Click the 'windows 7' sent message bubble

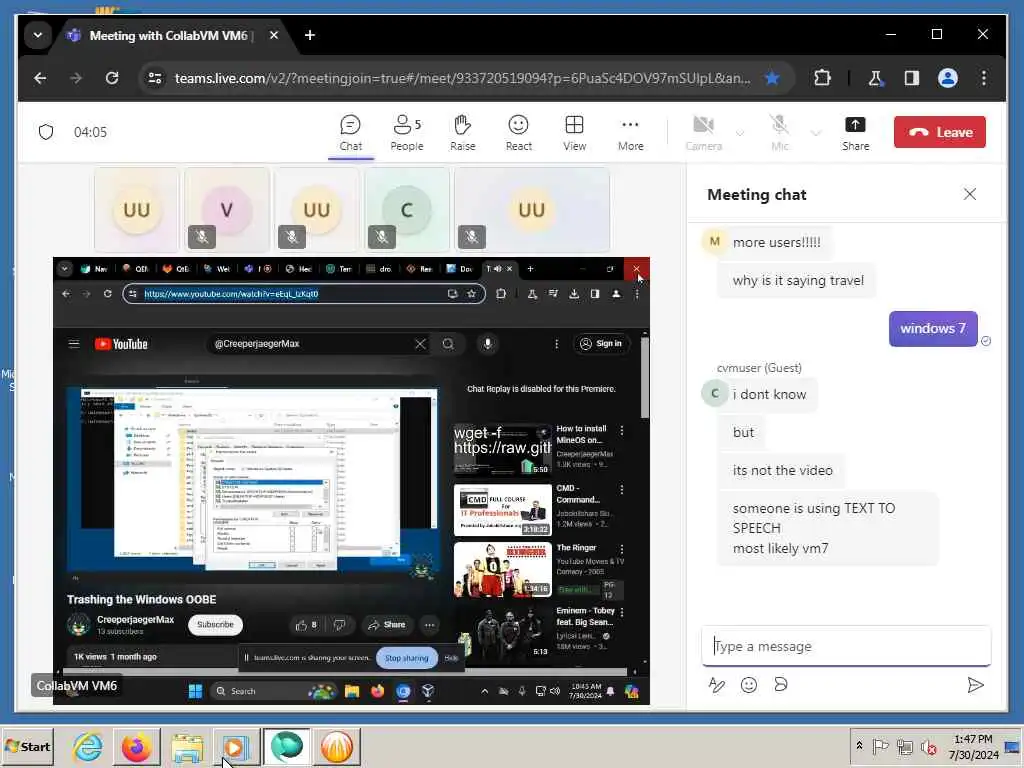933,328
